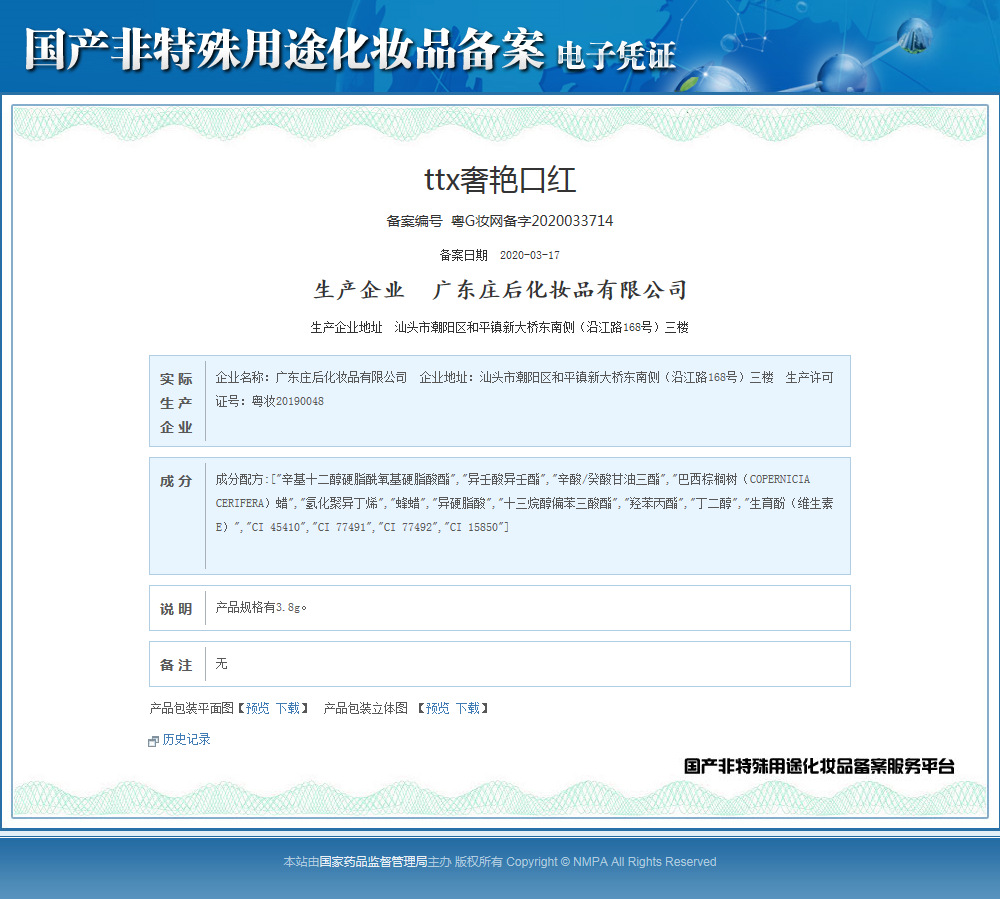The image size is (1000, 899).
Task: Click the filing number 粤G妆网备字2020033714
Action: [532, 221]
